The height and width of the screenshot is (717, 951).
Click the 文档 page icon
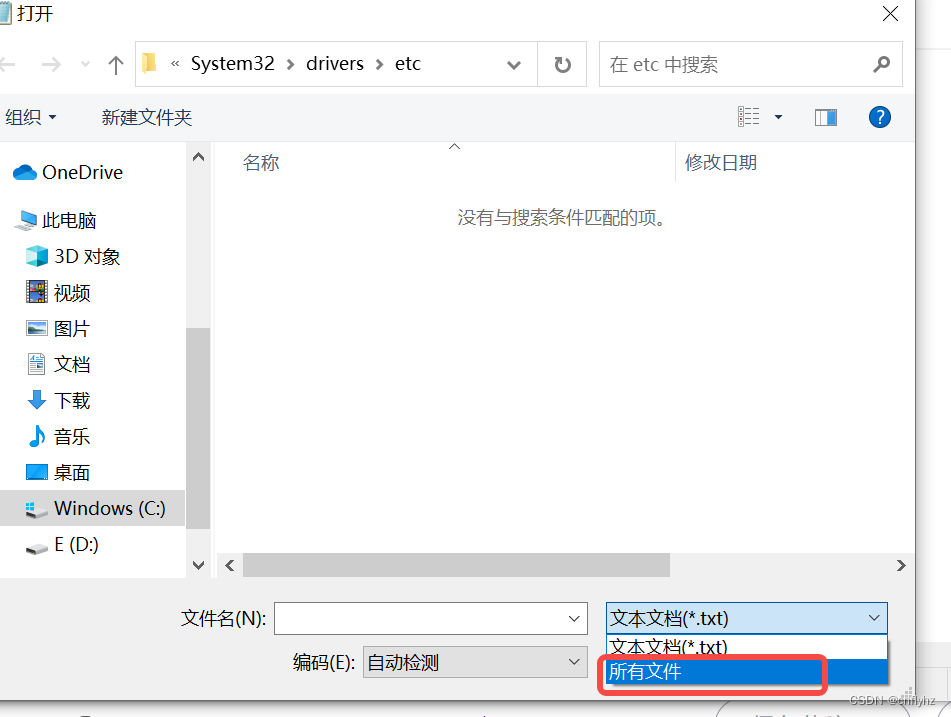tap(36, 364)
